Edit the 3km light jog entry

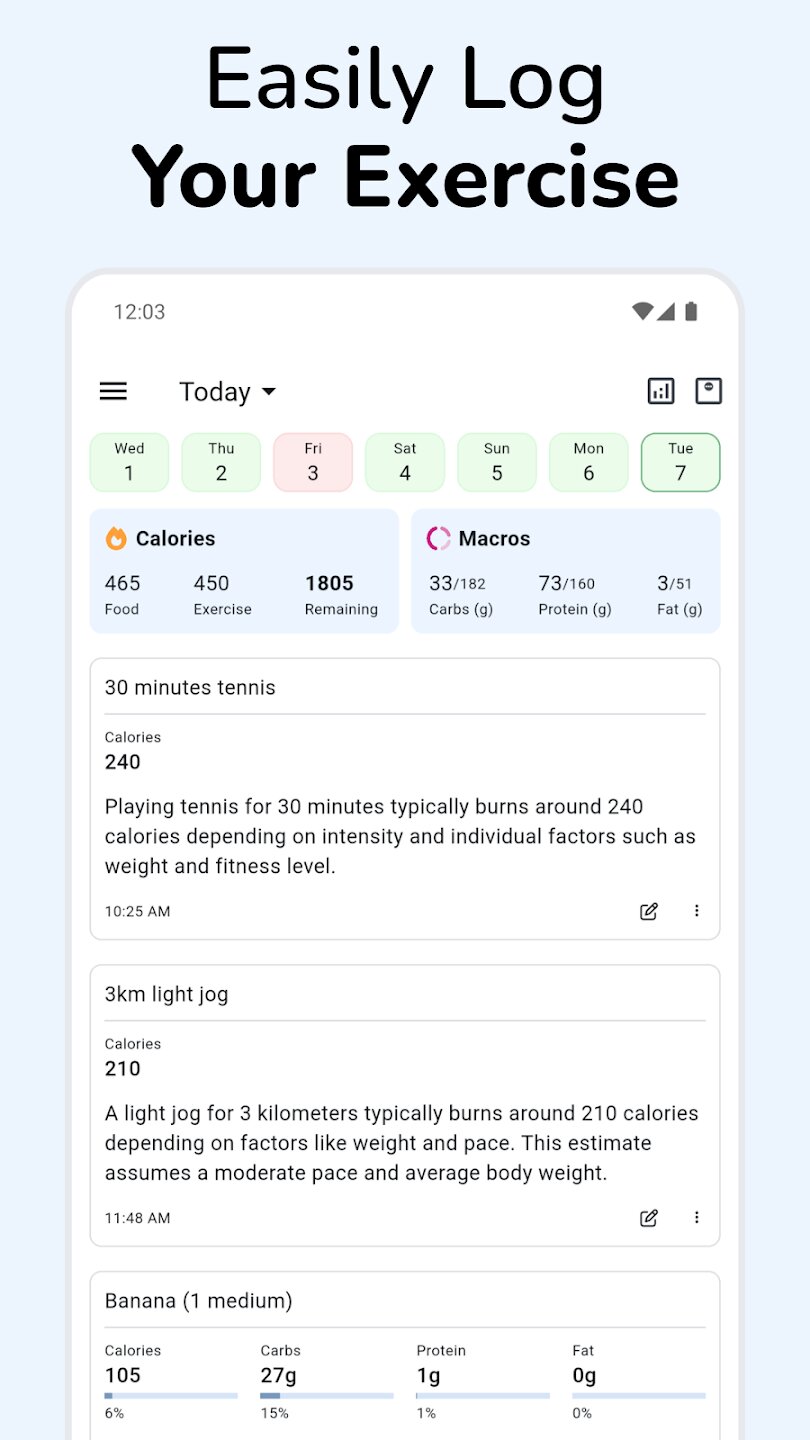pyautogui.click(x=649, y=1218)
